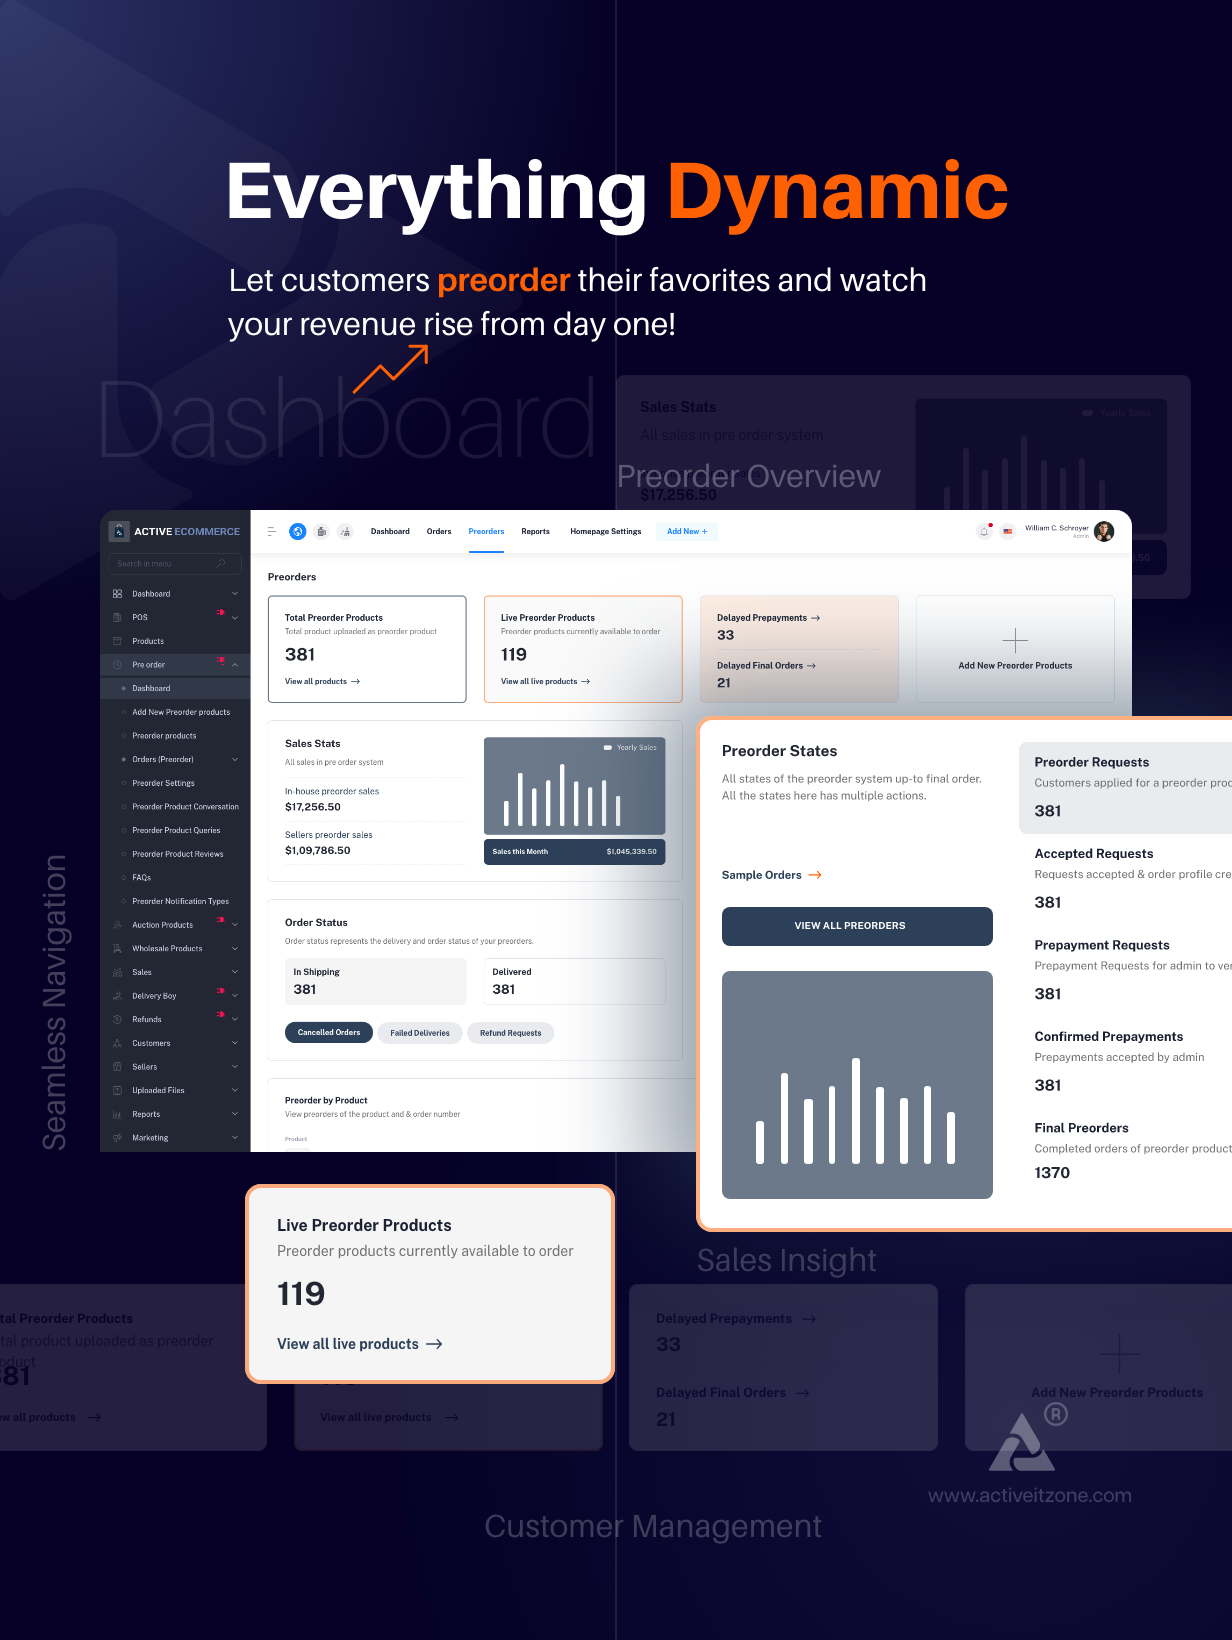1232x1640 pixels.
Task: Expand the Orders (Preorder) submenu
Action: [x=235, y=760]
